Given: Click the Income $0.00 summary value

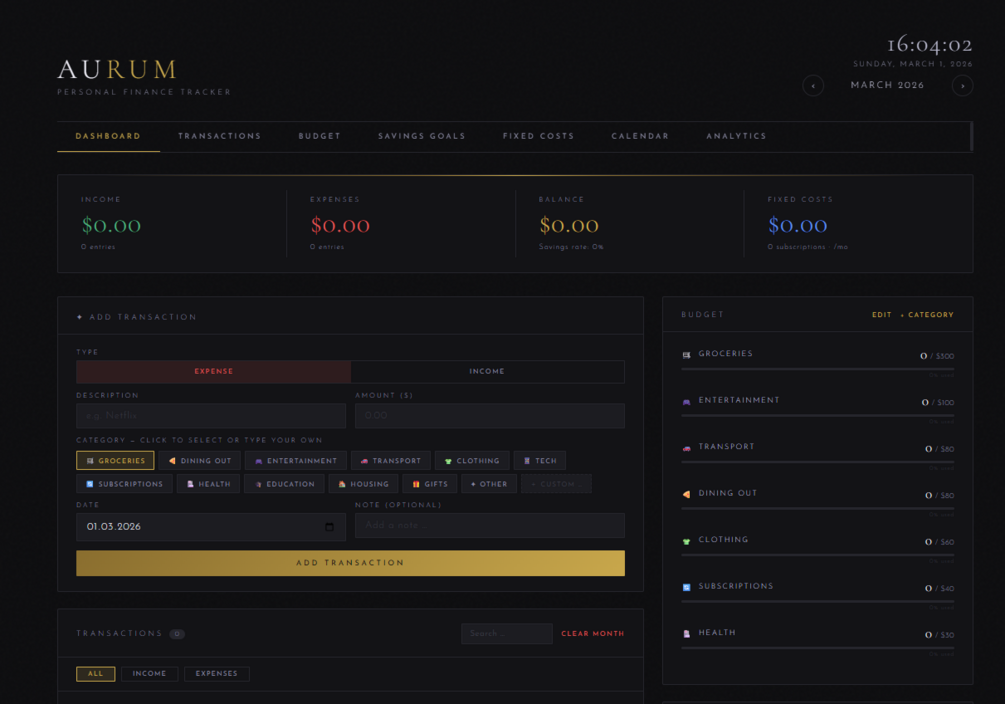Looking at the screenshot, I should point(112,225).
